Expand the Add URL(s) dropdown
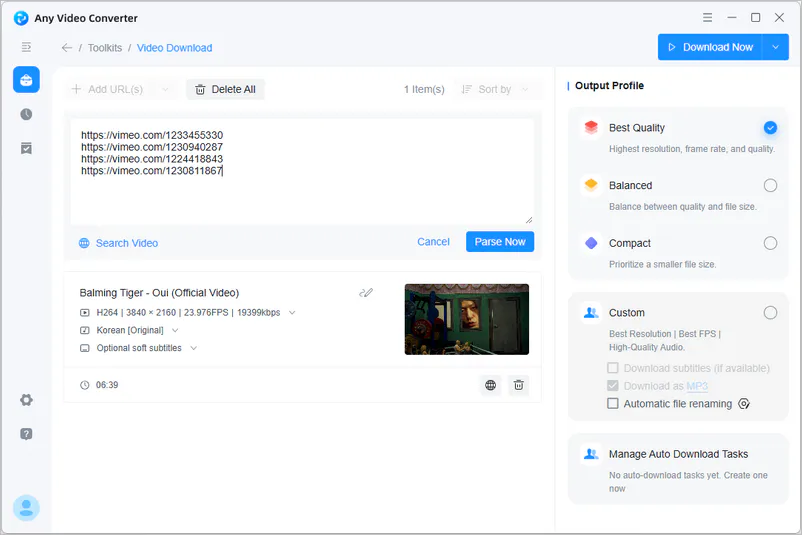802x535 pixels. click(165, 90)
